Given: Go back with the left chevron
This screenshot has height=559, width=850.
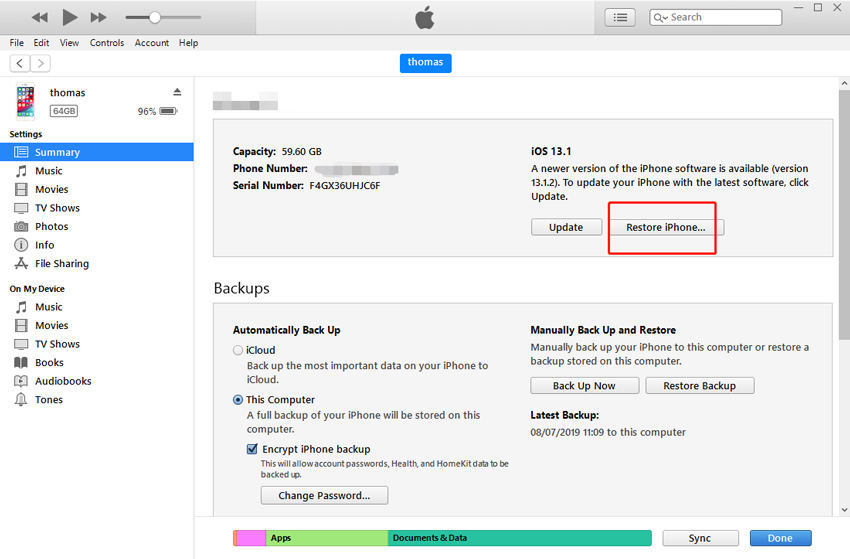Looking at the screenshot, I should [x=20, y=63].
